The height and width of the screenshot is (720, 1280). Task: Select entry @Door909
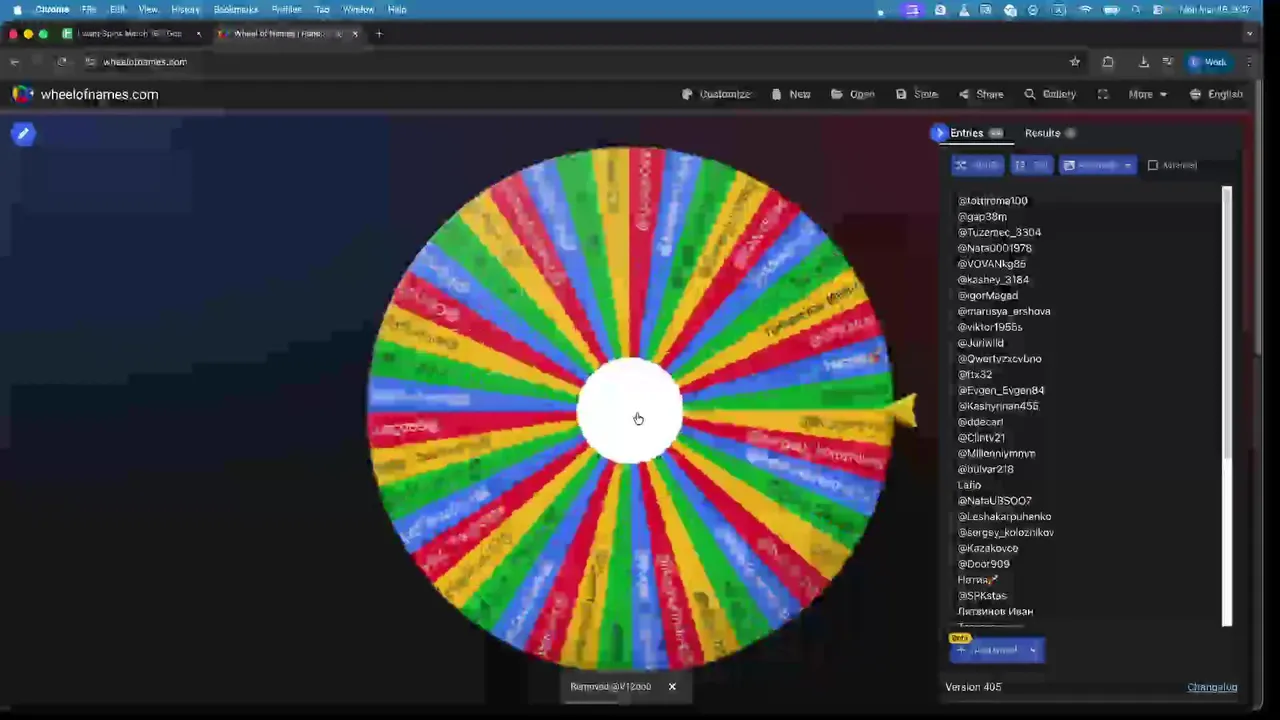click(x=983, y=564)
